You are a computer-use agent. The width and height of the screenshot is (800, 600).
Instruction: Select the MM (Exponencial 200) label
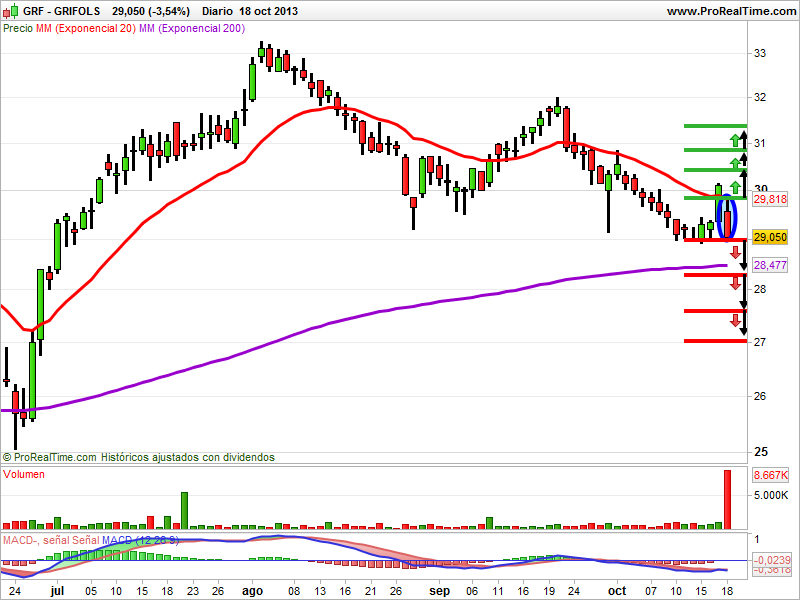tap(192, 29)
